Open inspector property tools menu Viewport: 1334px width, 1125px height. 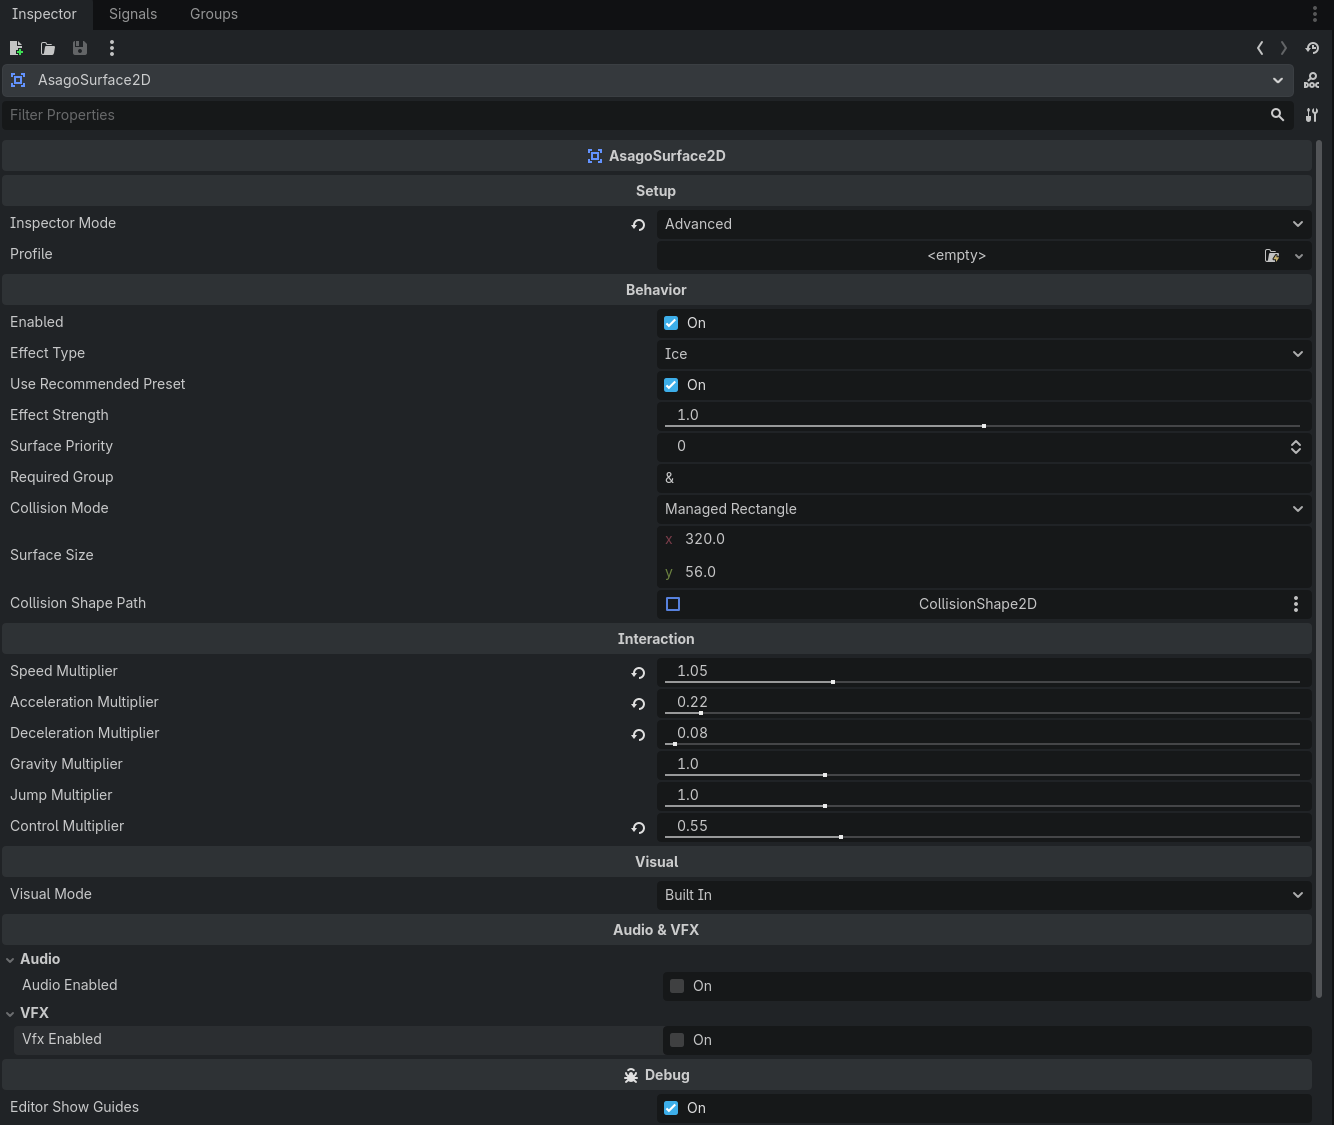pos(1312,115)
